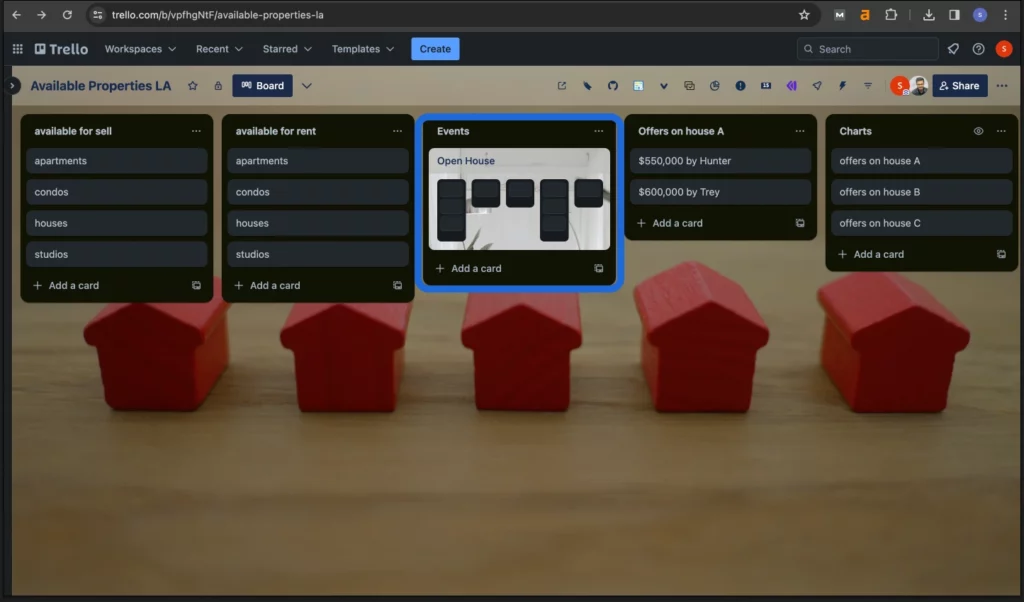This screenshot has width=1024, height=602.
Task: Click the purple double-arrow power-up icon
Action: click(791, 86)
